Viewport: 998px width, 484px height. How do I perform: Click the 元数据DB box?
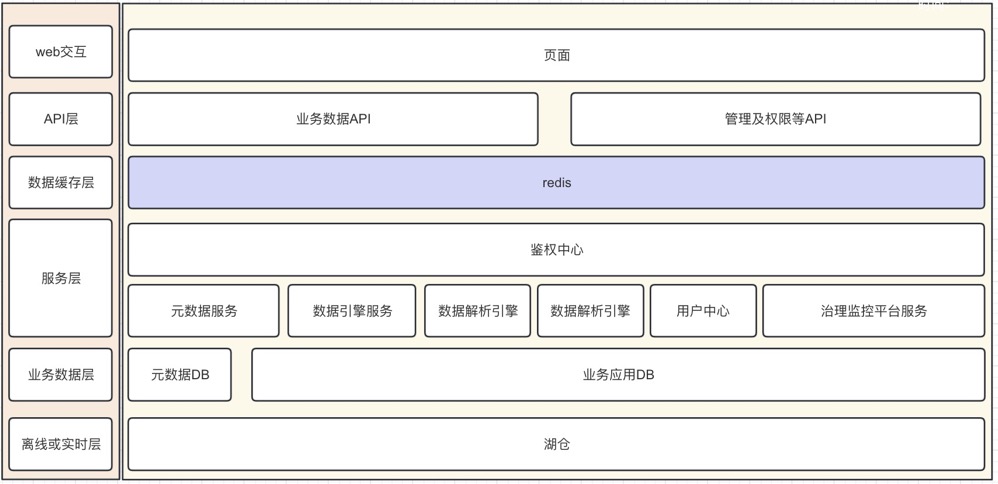180,375
